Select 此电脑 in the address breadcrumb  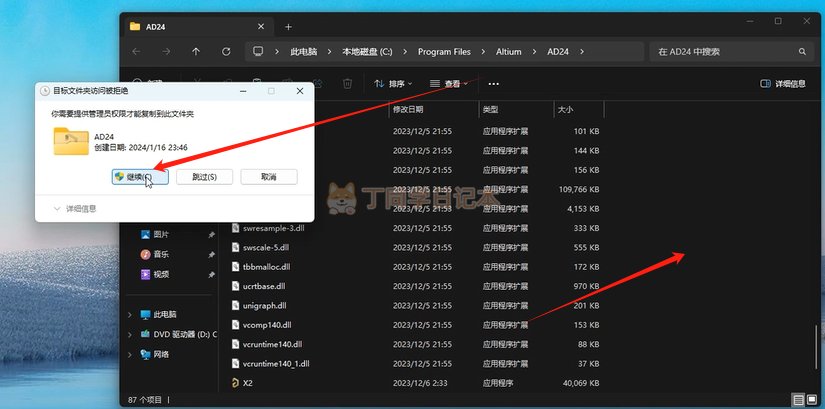(x=304, y=52)
